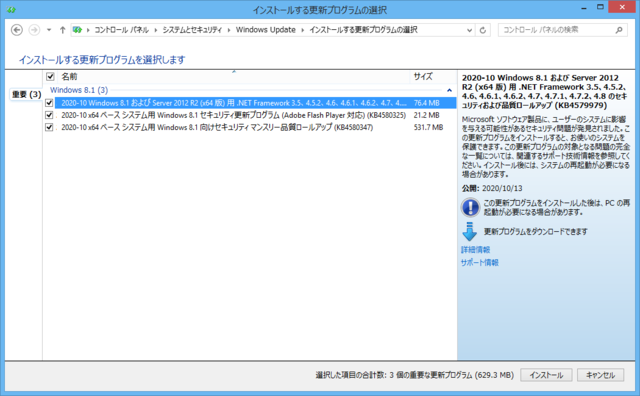This screenshot has width=640, height=396.
Task: Open the サポート情報 link
Action: (480, 263)
